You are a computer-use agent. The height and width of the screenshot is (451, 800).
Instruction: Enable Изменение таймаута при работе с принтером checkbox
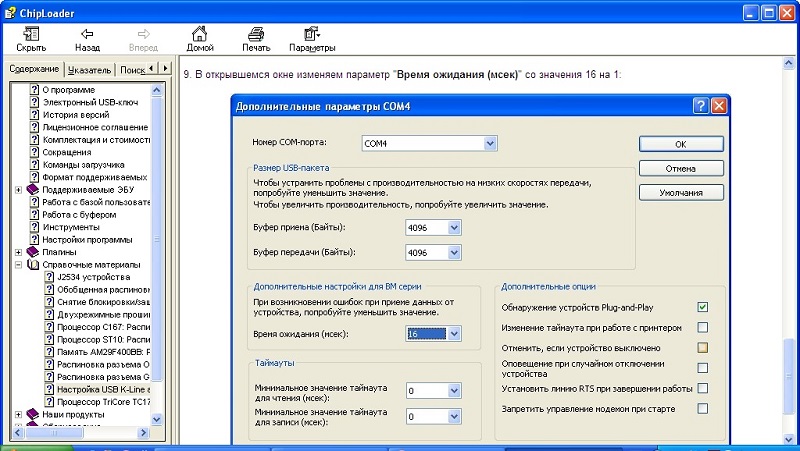tap(702, 327)
